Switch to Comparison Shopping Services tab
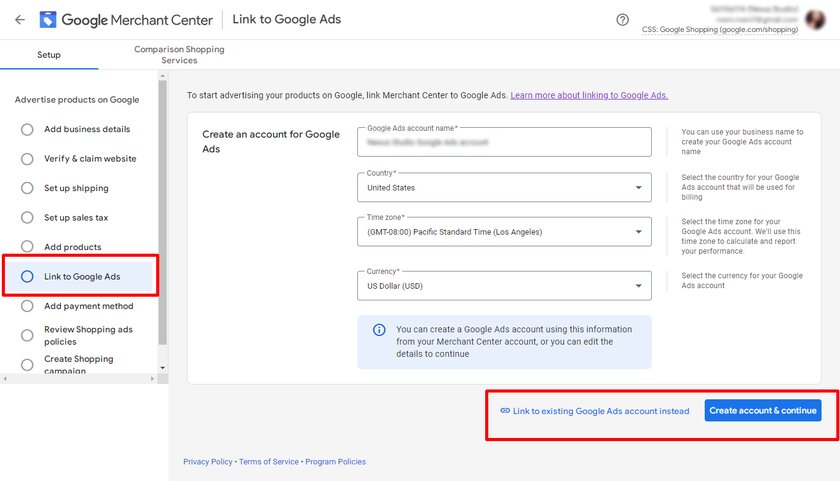This screenshot has height=481, width=840. coord(179,55)
